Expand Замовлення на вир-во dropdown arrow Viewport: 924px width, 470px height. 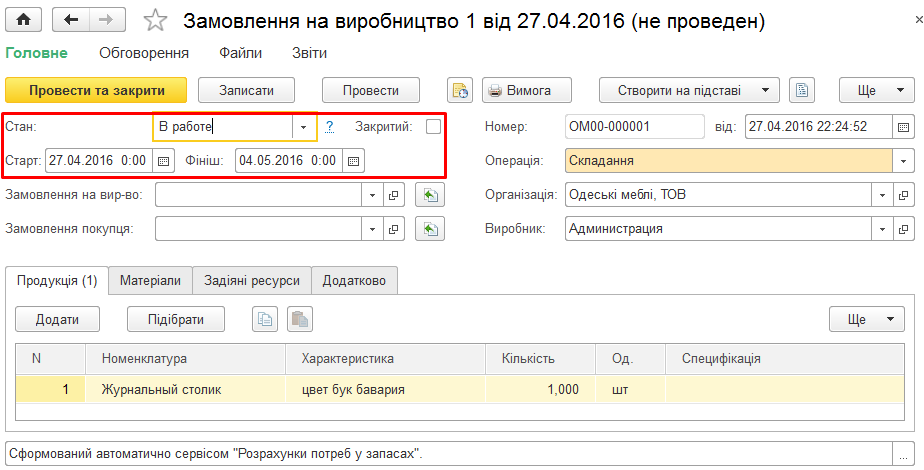[372, 195]
